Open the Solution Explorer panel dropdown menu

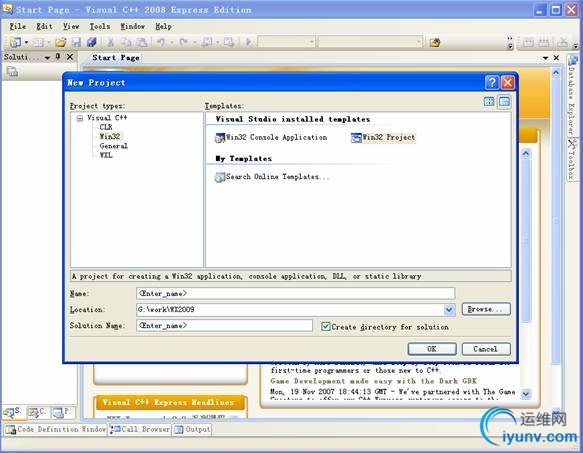pos(48,58)
